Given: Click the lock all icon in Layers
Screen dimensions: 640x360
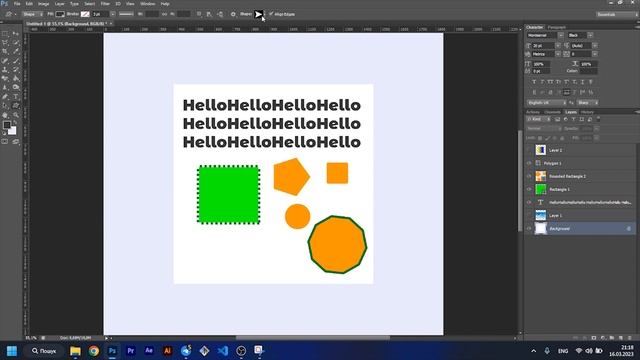Looking at the screenshot, I should 562,138.
